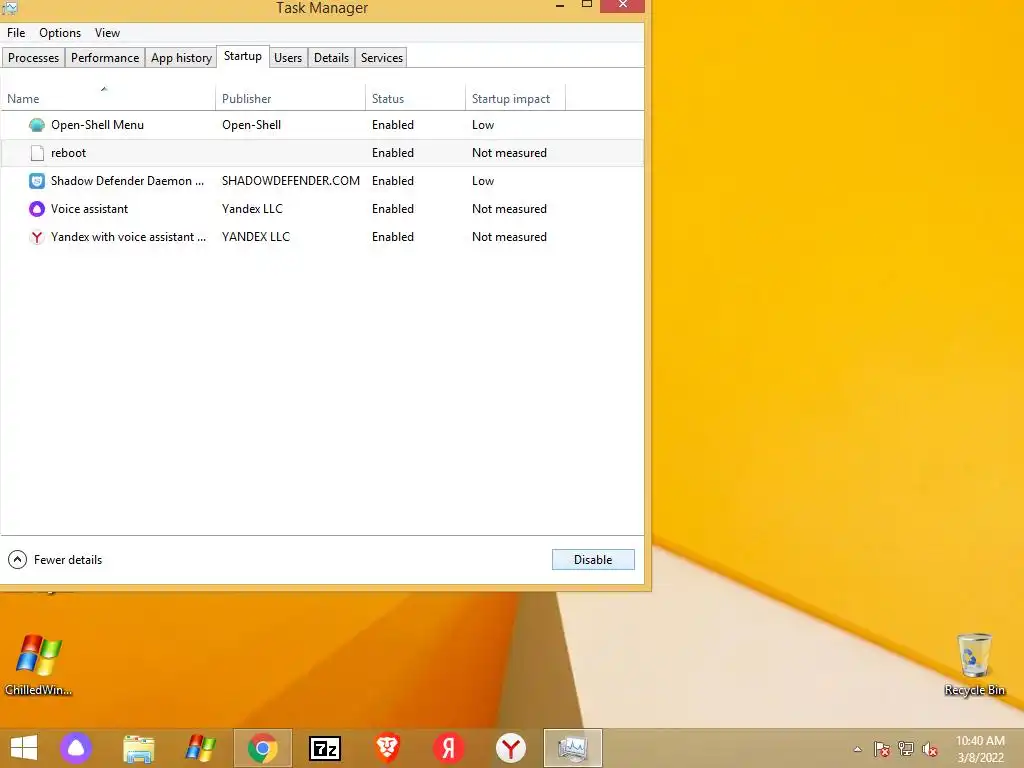Open Yandex Browser Y icon on the taskbar
The height and width of the screenshot is (768, 1024).
(x=511, y=748)
